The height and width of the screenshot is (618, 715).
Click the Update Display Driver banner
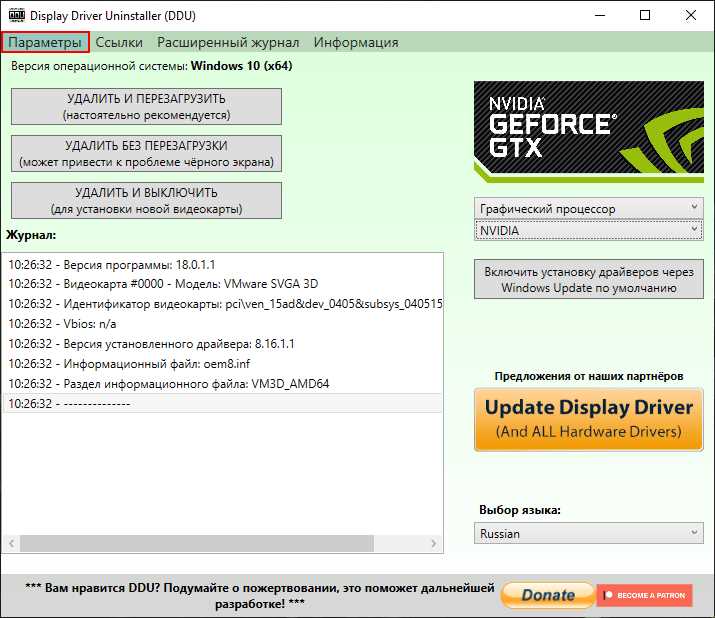pos(589,420)
